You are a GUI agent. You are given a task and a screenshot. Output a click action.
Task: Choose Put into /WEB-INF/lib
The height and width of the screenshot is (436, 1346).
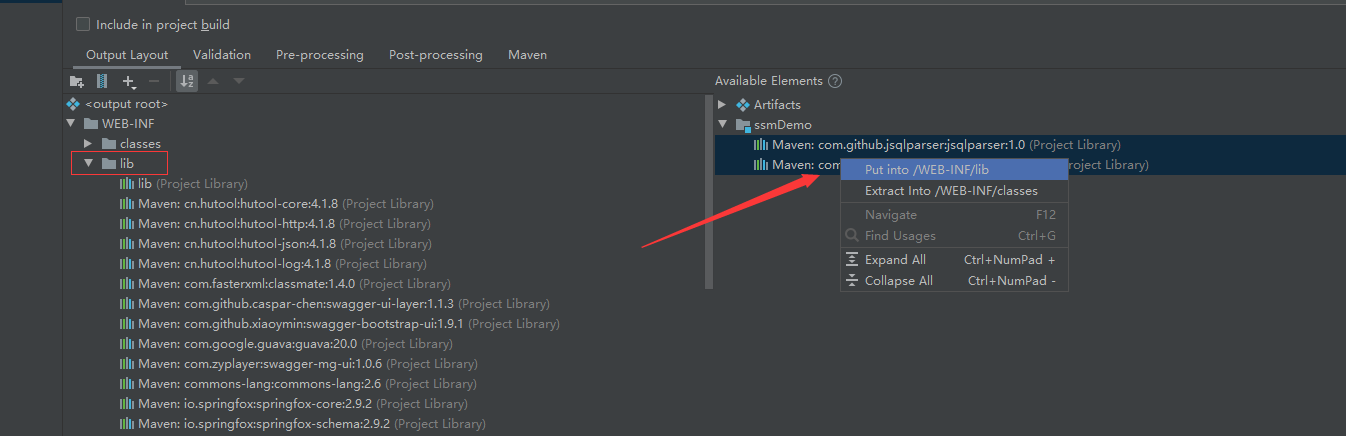[x=954, y=170]
